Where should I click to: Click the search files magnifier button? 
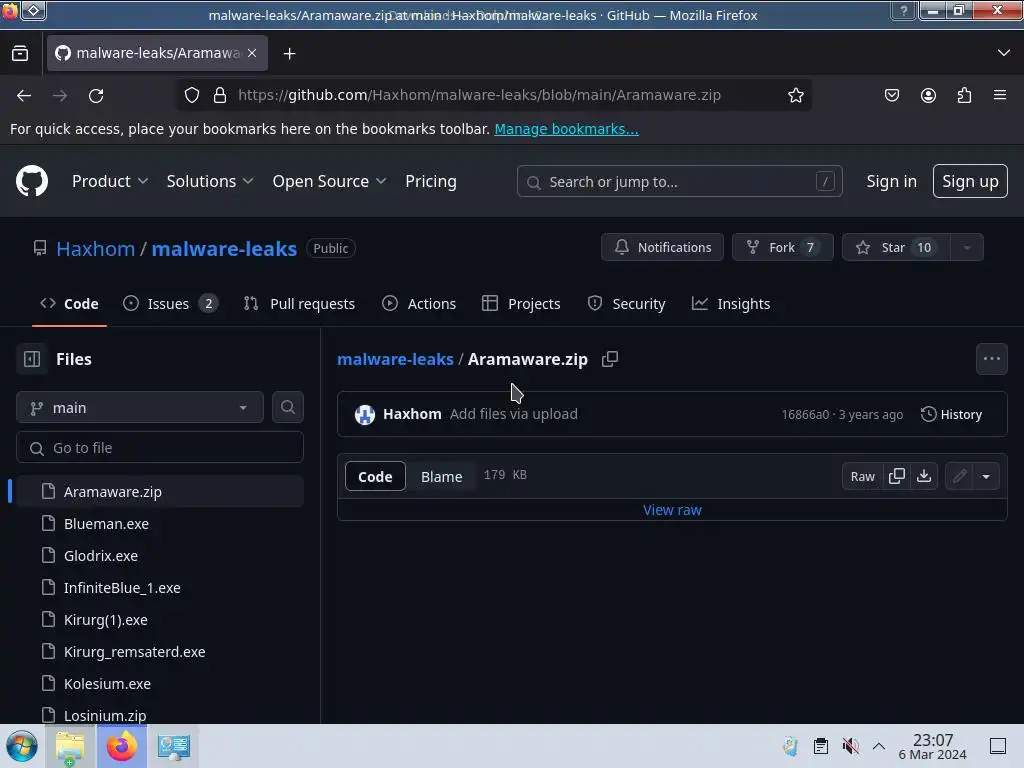tap(288, 408)
